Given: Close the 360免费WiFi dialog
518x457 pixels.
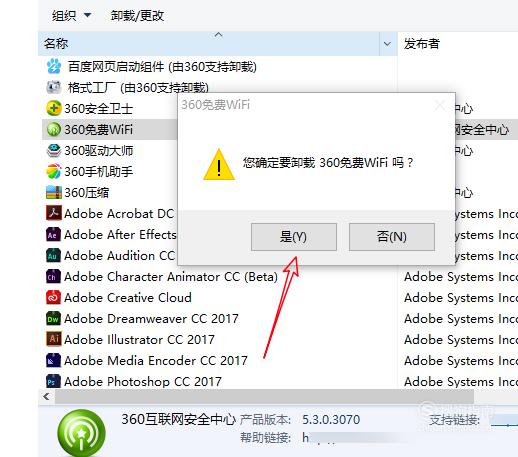Looking at the screenshot, I should [x=440, y=105].
